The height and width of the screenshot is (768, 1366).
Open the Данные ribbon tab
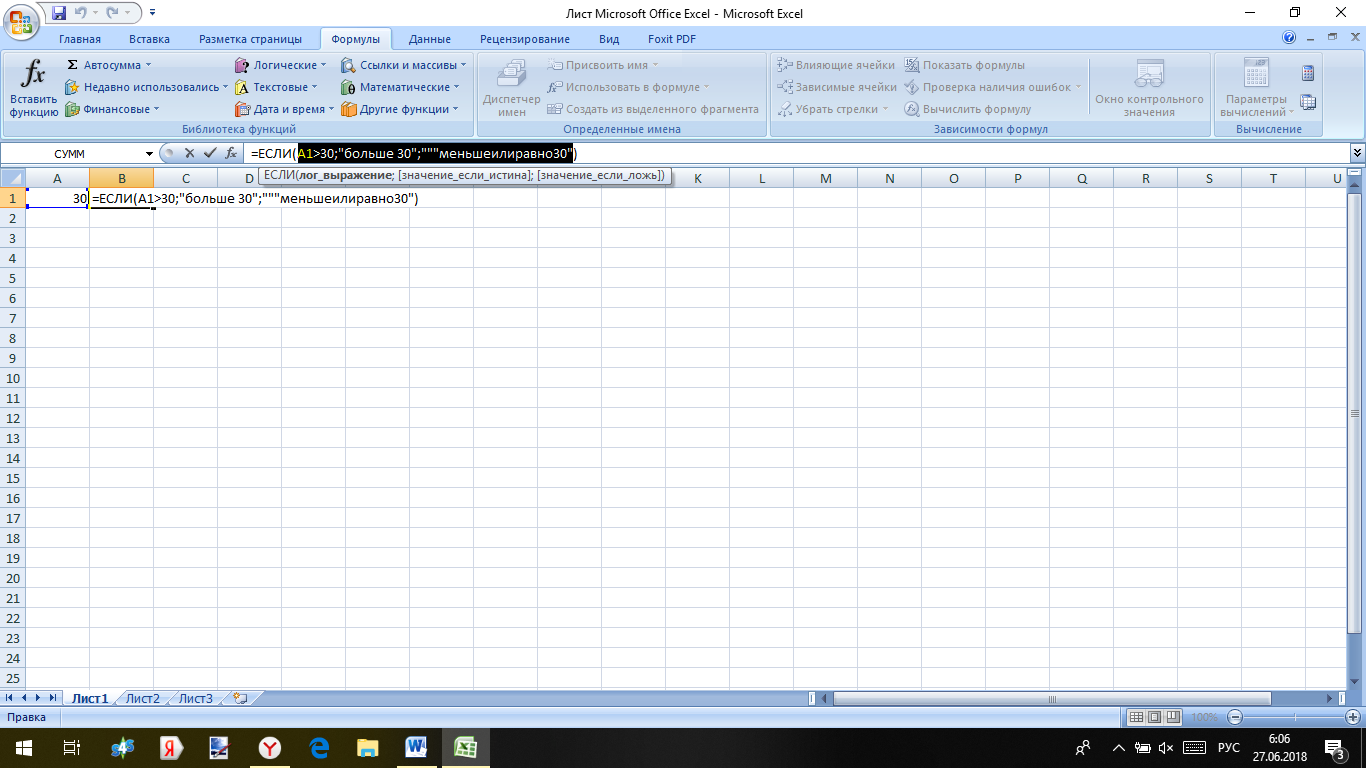tap(429, 39)
